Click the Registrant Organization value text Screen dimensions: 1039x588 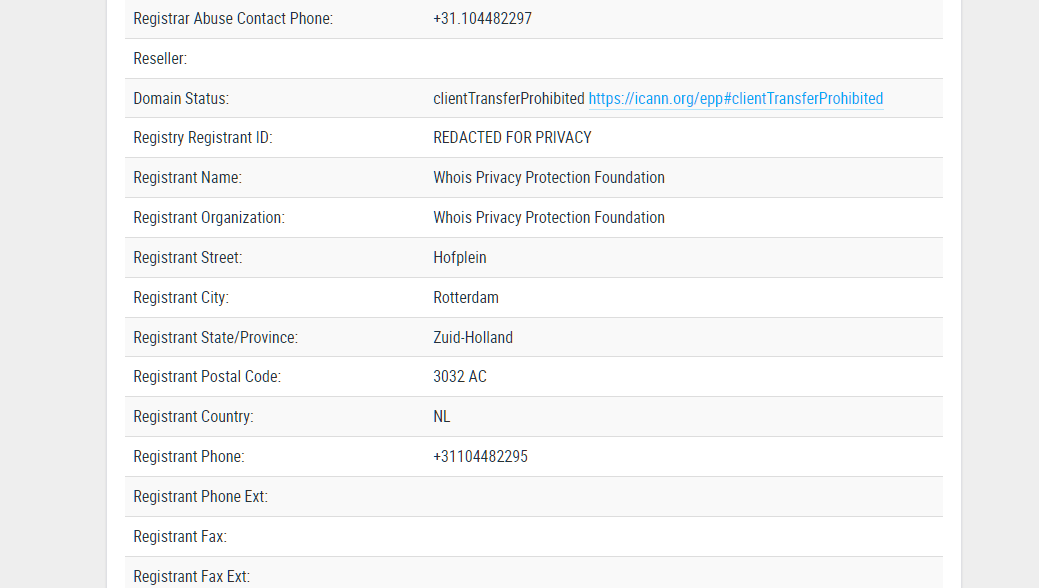pos(548,218)
